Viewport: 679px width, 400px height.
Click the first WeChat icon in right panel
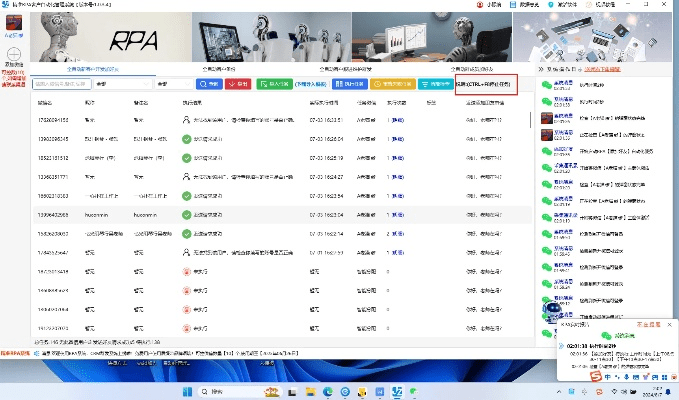pos(546,86)
